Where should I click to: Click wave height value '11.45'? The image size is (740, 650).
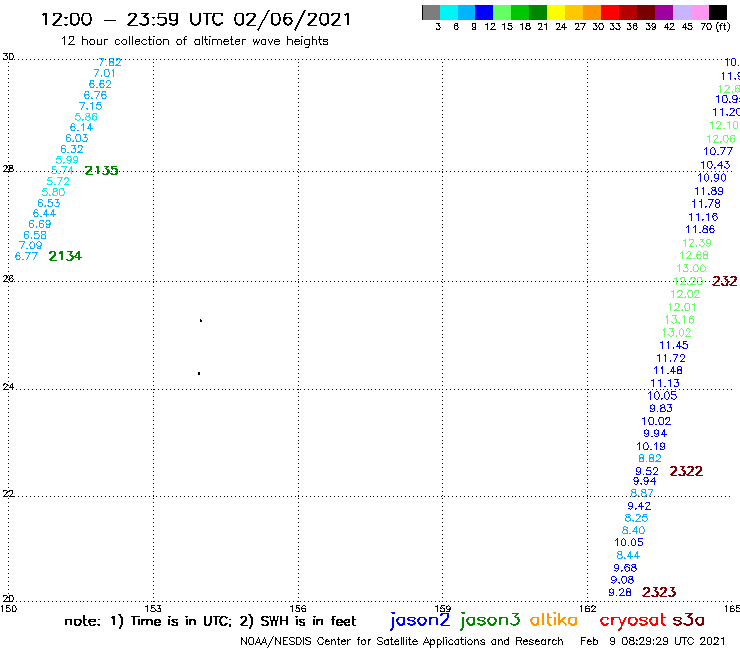[674, 345]
